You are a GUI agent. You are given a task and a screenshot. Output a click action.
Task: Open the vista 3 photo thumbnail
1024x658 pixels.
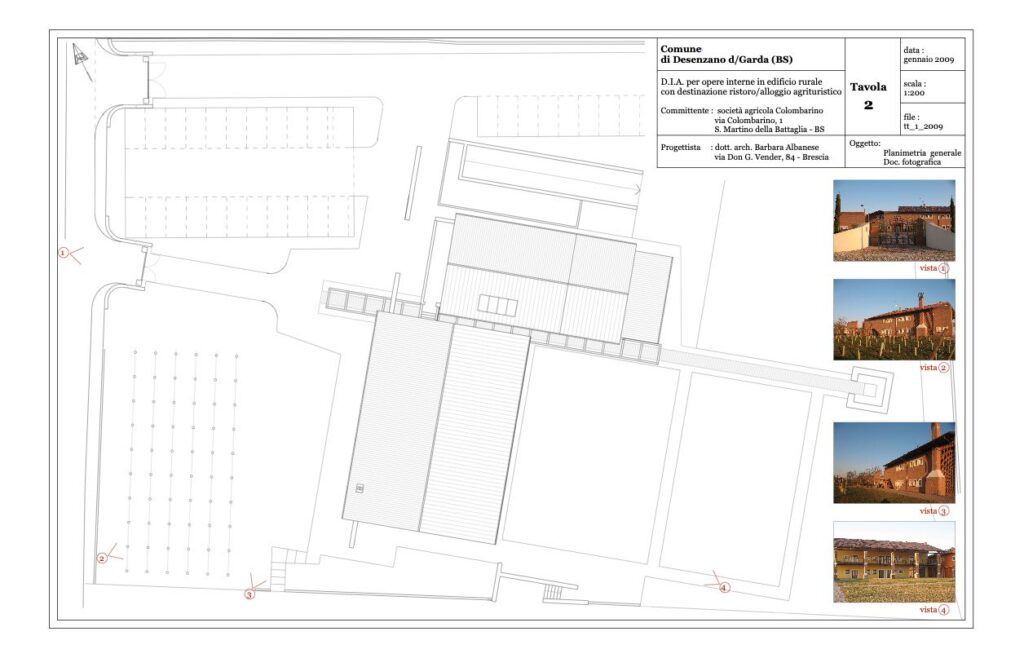coord(894,463)
